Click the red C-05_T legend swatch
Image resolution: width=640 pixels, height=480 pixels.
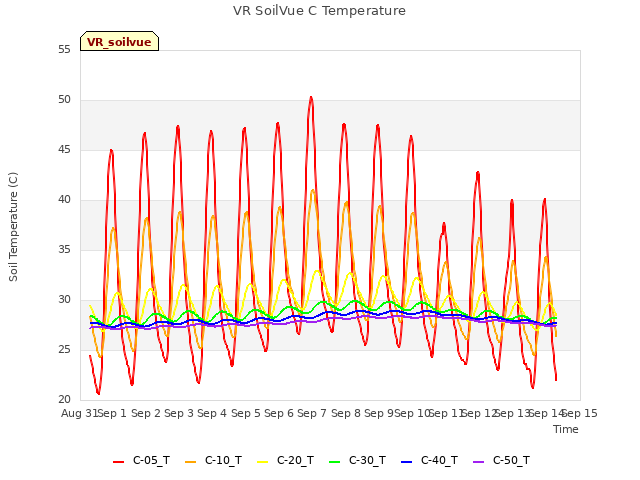tap(118, 462)
